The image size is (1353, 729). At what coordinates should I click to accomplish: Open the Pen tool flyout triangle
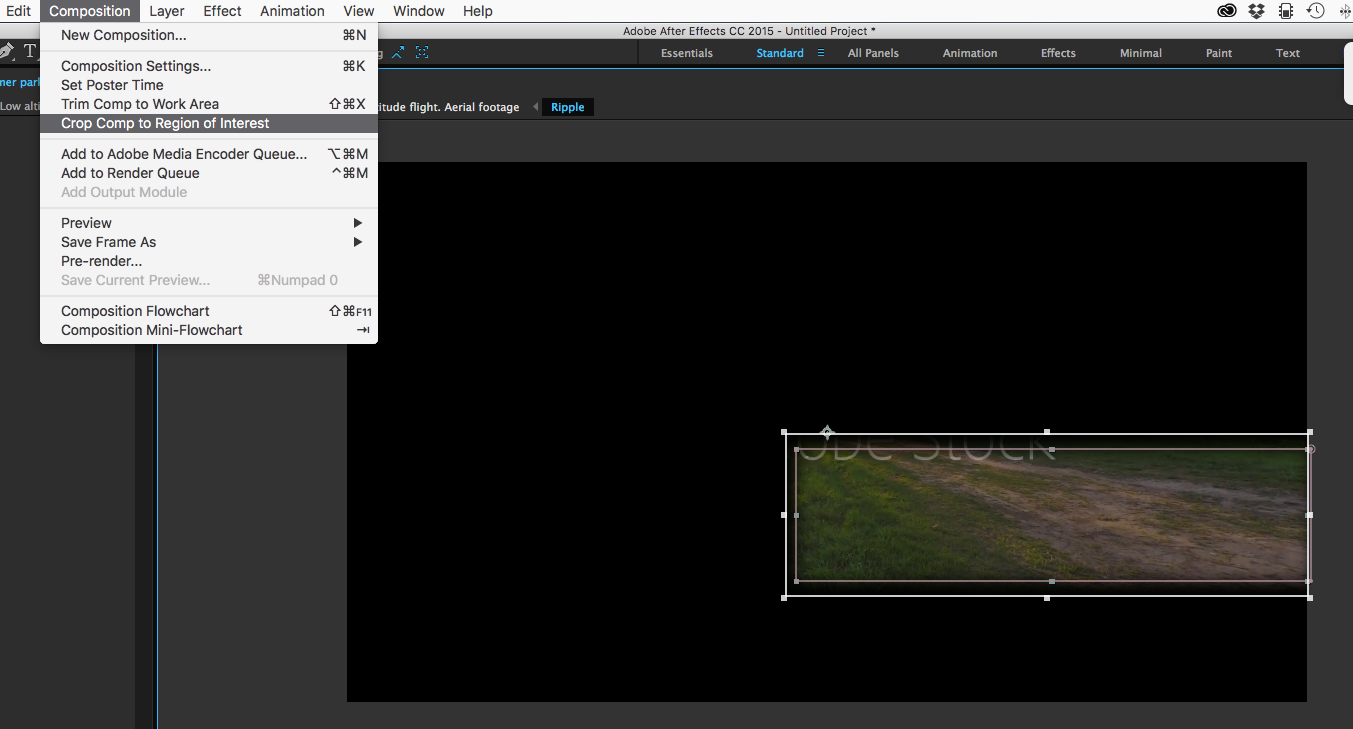tap(14, 59)
